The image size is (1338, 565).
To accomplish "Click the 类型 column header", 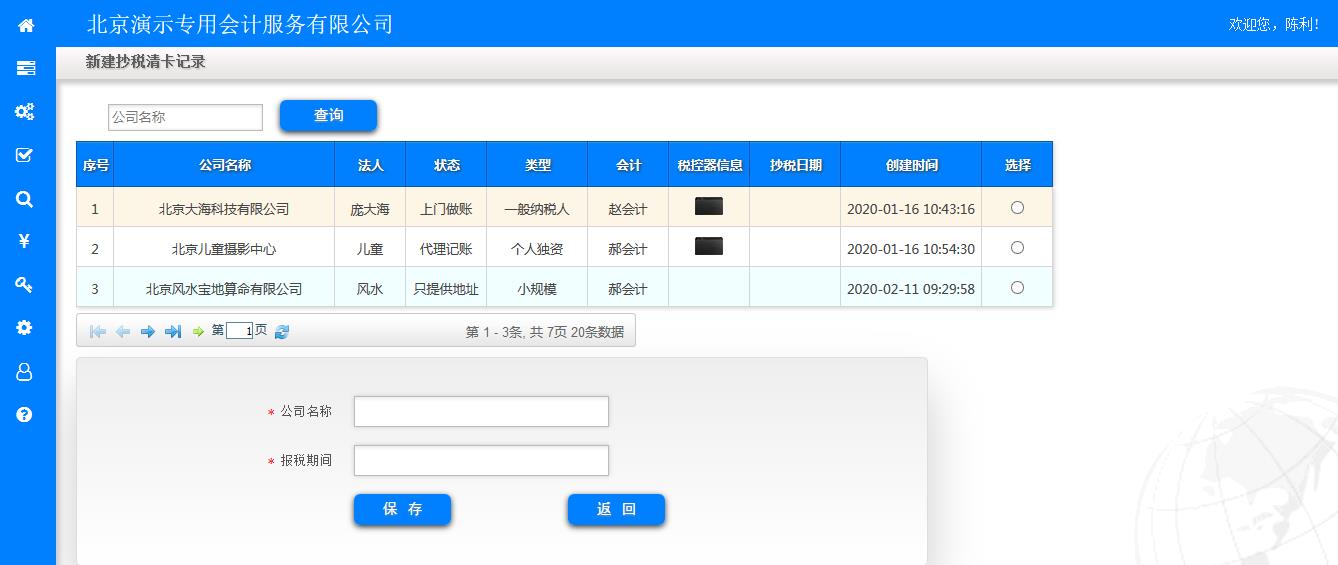I will pos(537,165).
